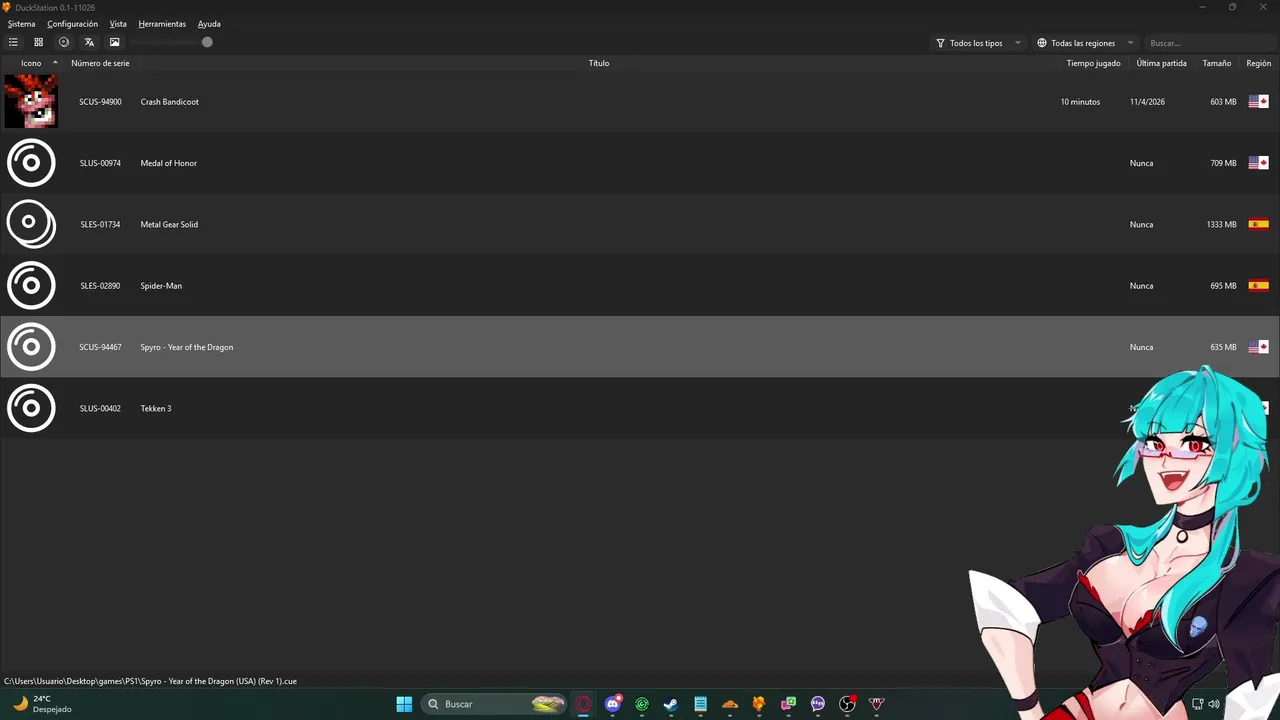The width and height of the screenshot is (1280, 720).
Task: Open Steam from the taskbar
Action: click(671, 704)
